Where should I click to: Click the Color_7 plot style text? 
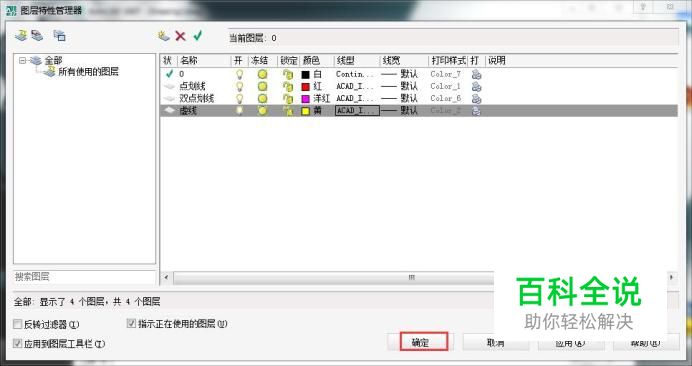click(445, 74)
